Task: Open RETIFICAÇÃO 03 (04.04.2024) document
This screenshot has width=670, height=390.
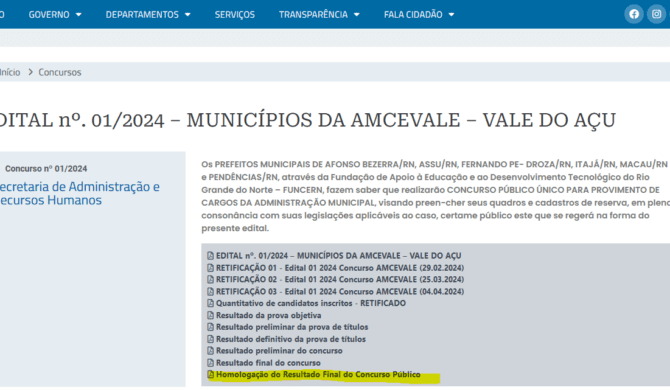Action: click(x=340, y=291)
